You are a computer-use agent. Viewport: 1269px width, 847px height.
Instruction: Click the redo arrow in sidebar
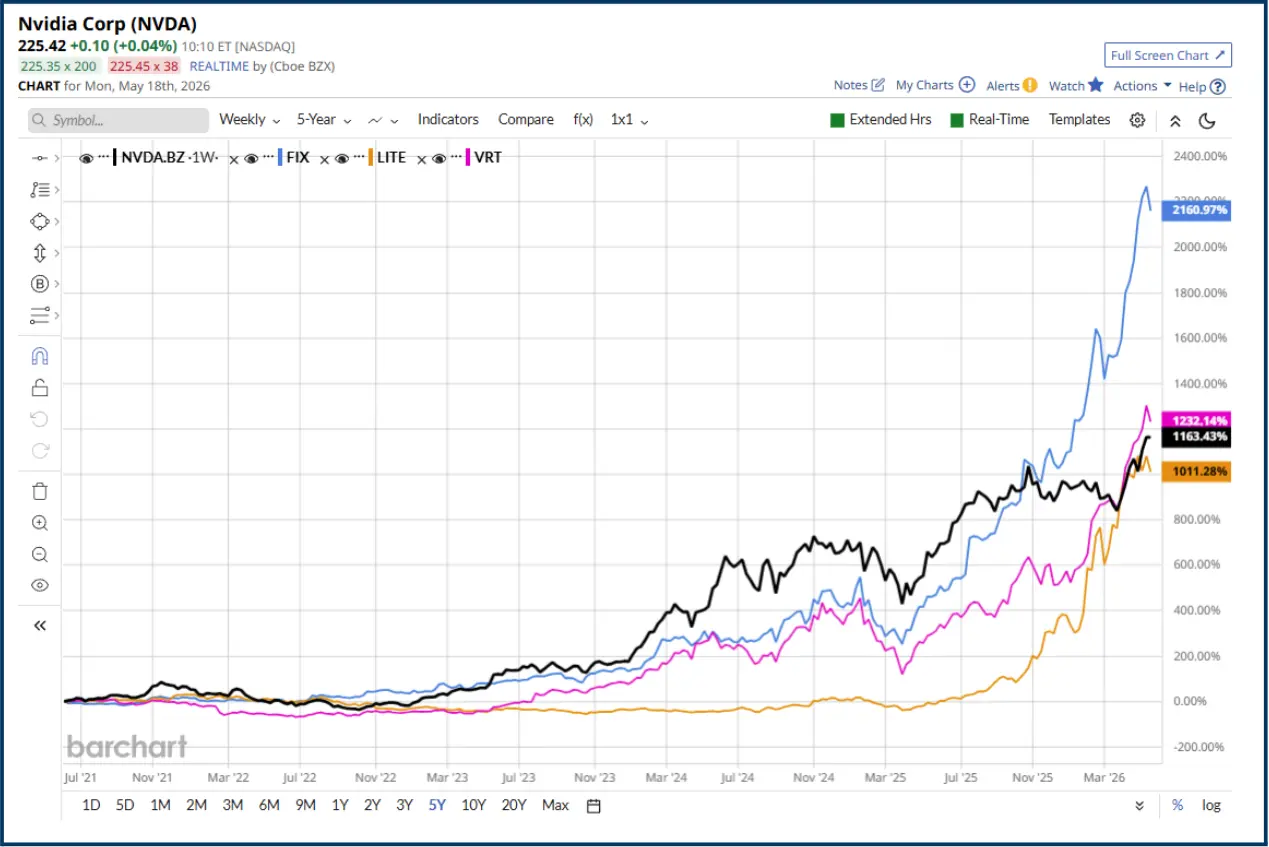point(40,450)
